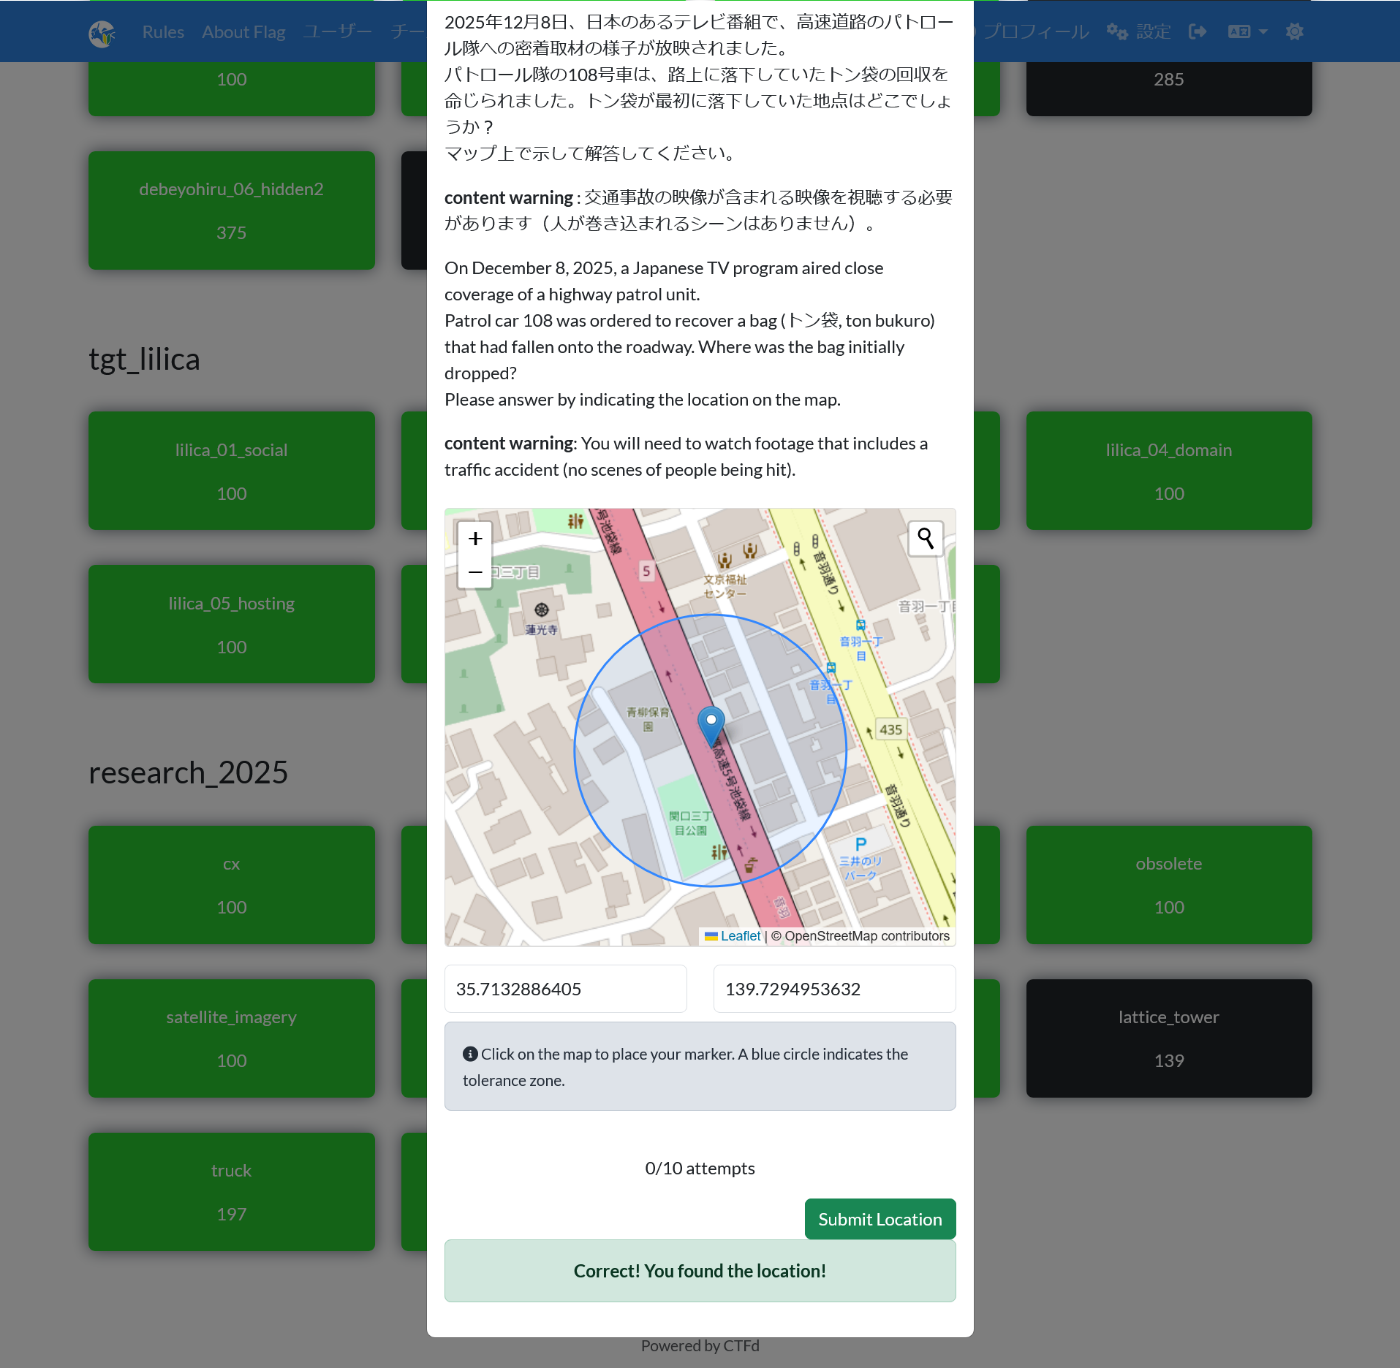This screenshot has width=1400, height=1368.
Task: Open the About Flag page
Action: pos(243,32)
